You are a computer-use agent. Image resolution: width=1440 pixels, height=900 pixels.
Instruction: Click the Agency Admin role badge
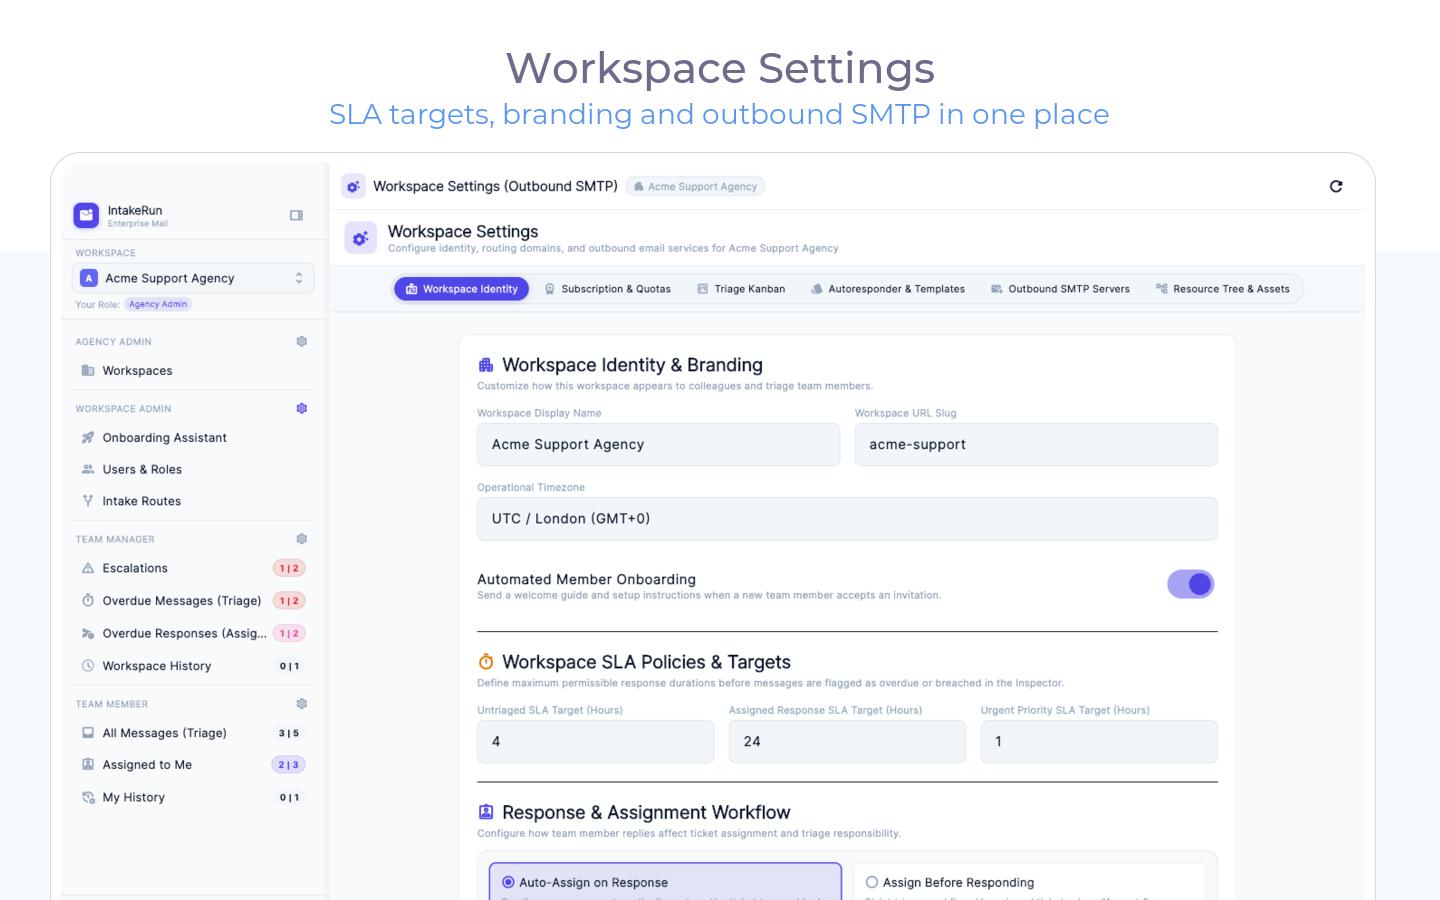coord(158,304)
